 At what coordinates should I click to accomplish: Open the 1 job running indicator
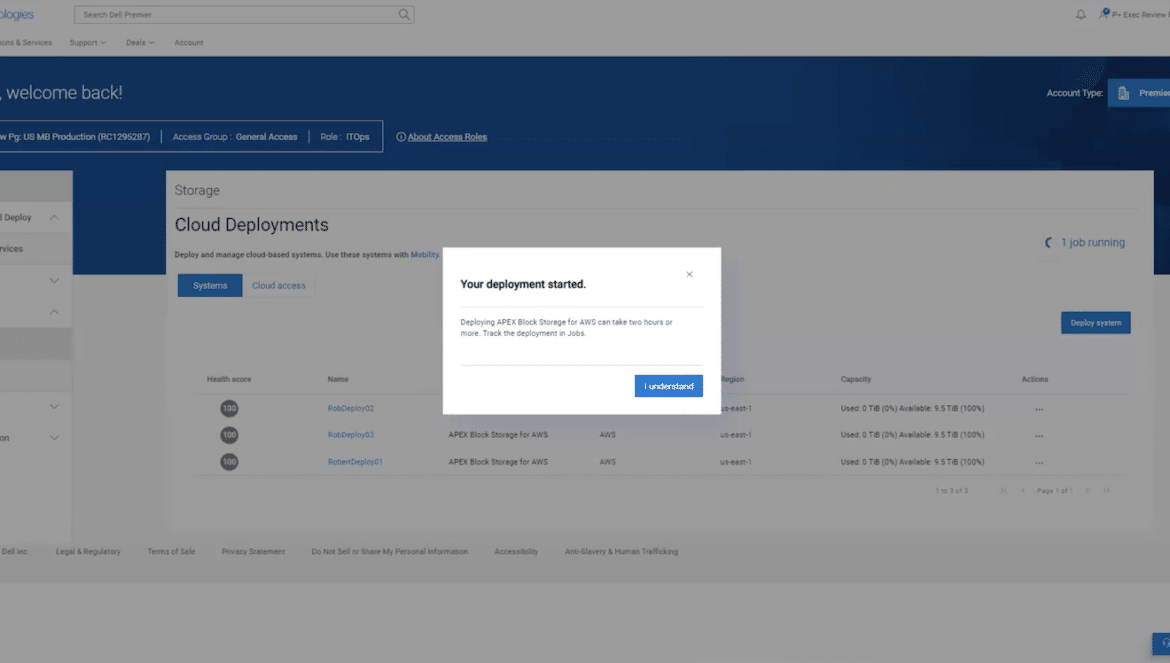[1086, 242]
